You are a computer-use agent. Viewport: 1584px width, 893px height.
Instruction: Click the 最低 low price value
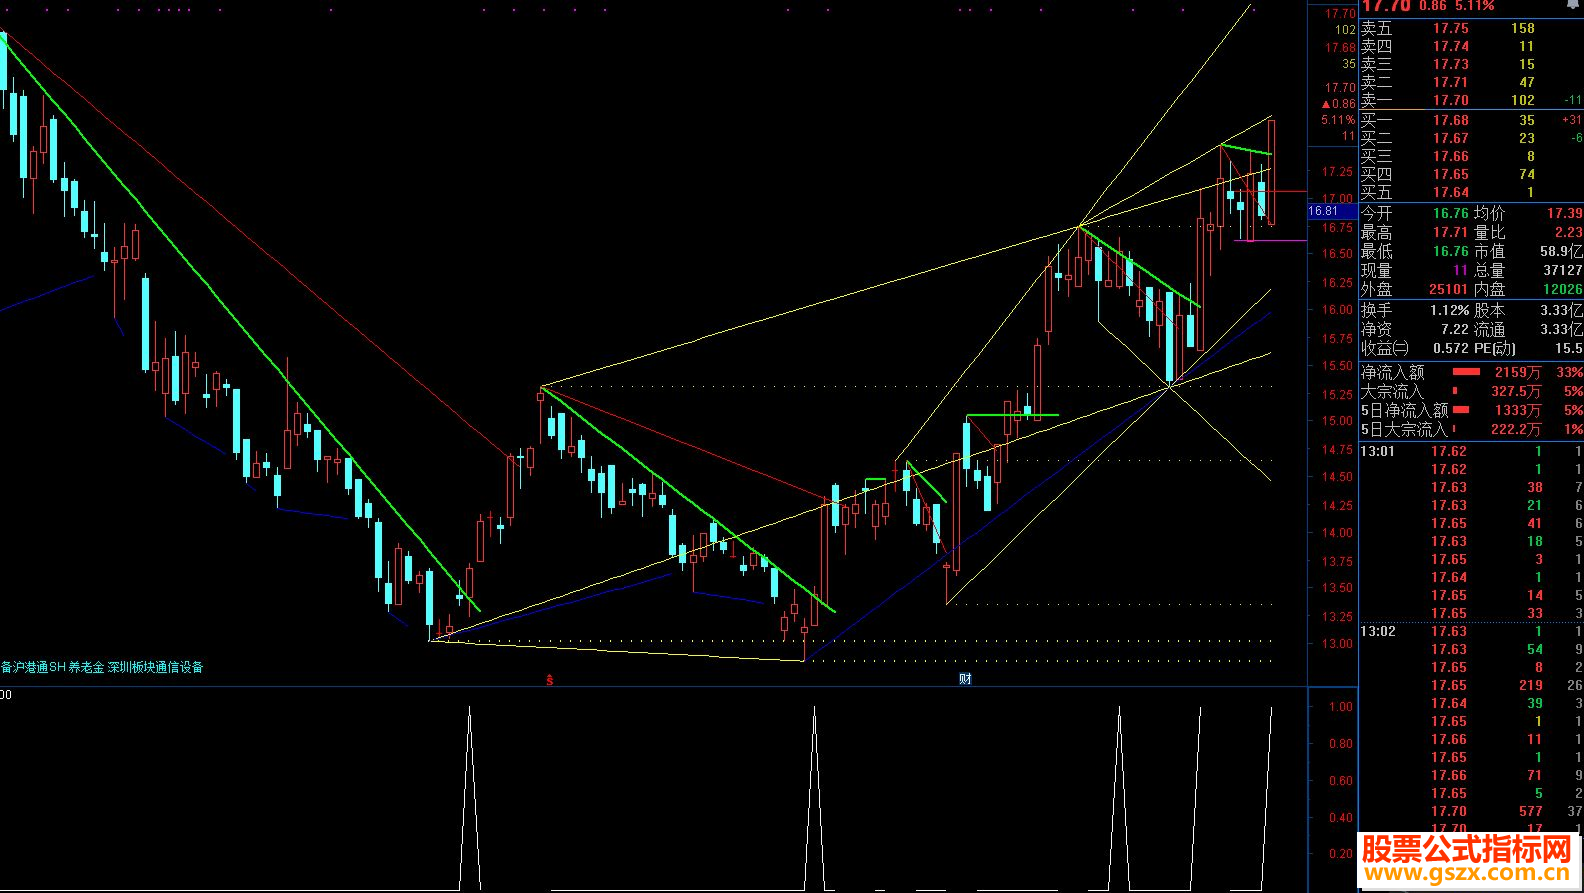[1450, 251]
